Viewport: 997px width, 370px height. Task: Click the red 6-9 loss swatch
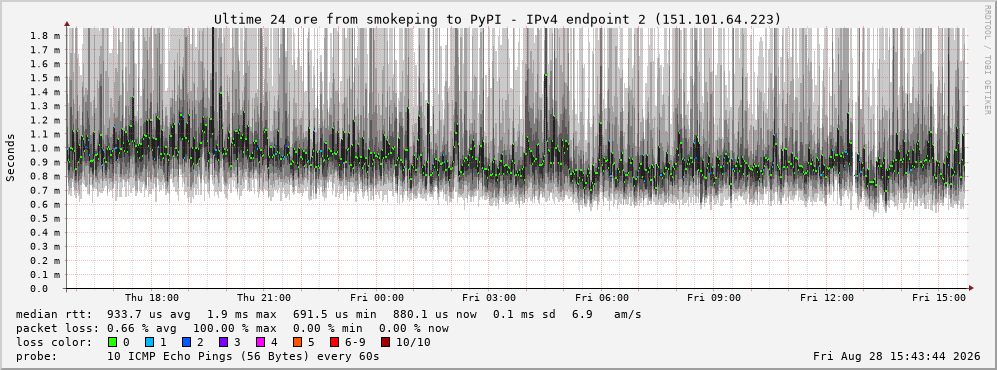334,342
